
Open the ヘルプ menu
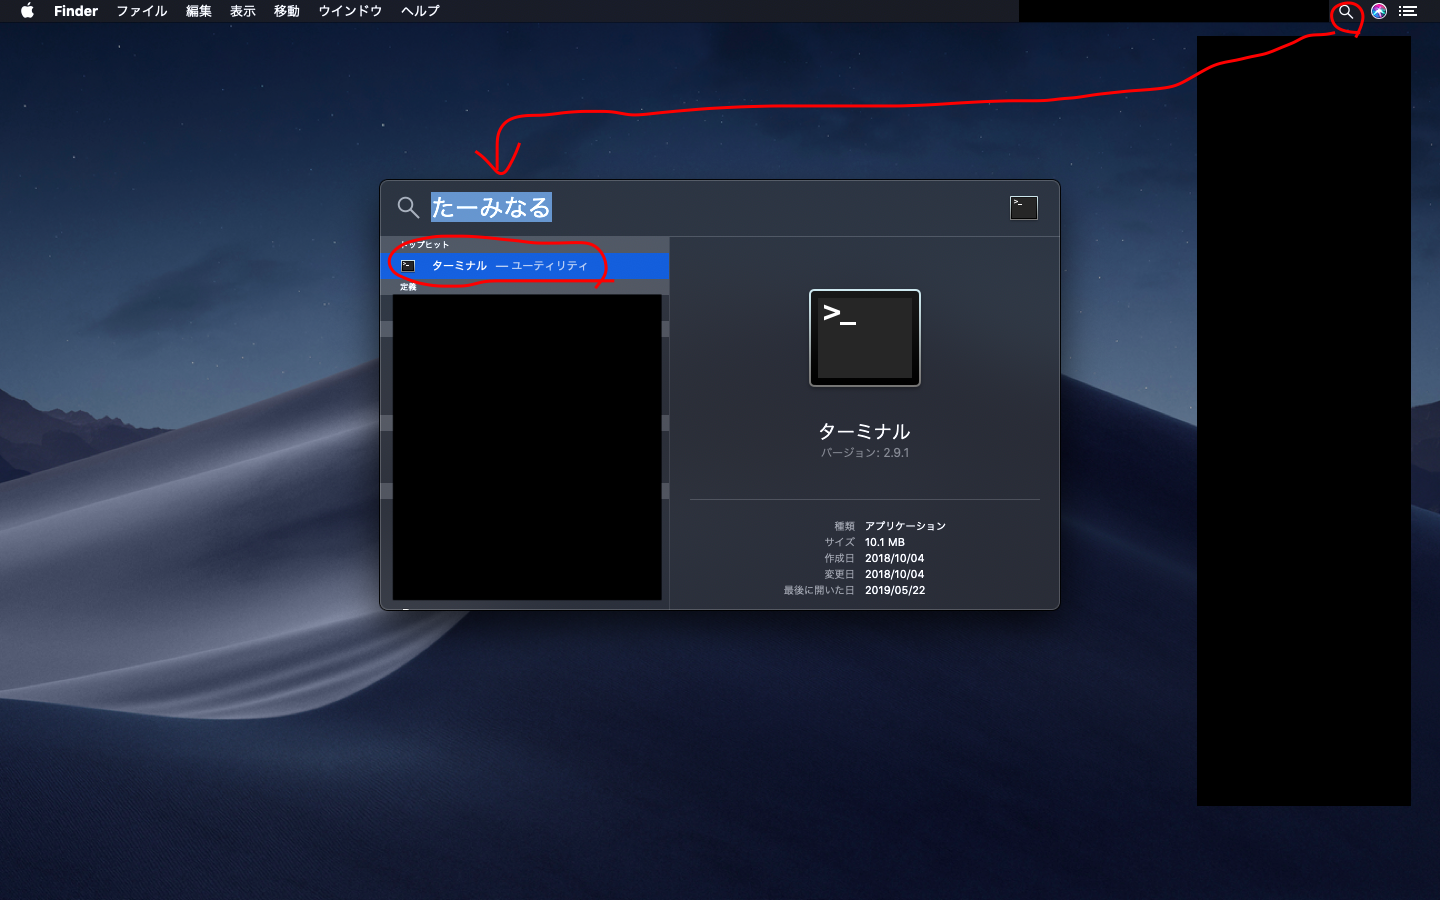420,11
